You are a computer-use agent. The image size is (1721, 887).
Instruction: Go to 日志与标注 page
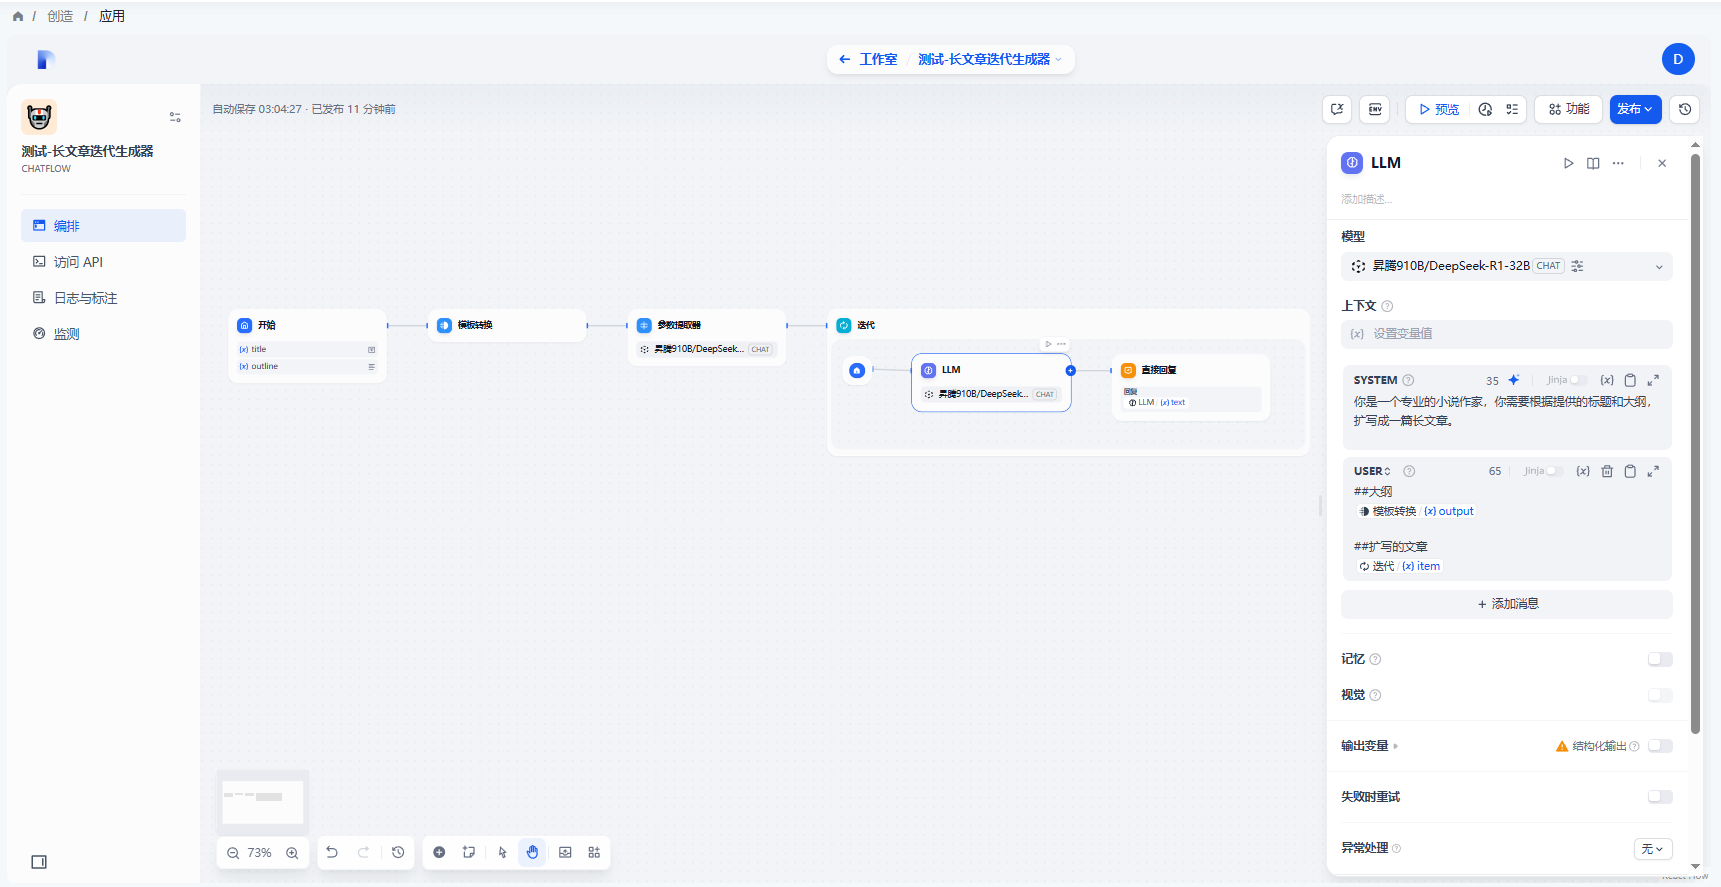pos(85,298)
